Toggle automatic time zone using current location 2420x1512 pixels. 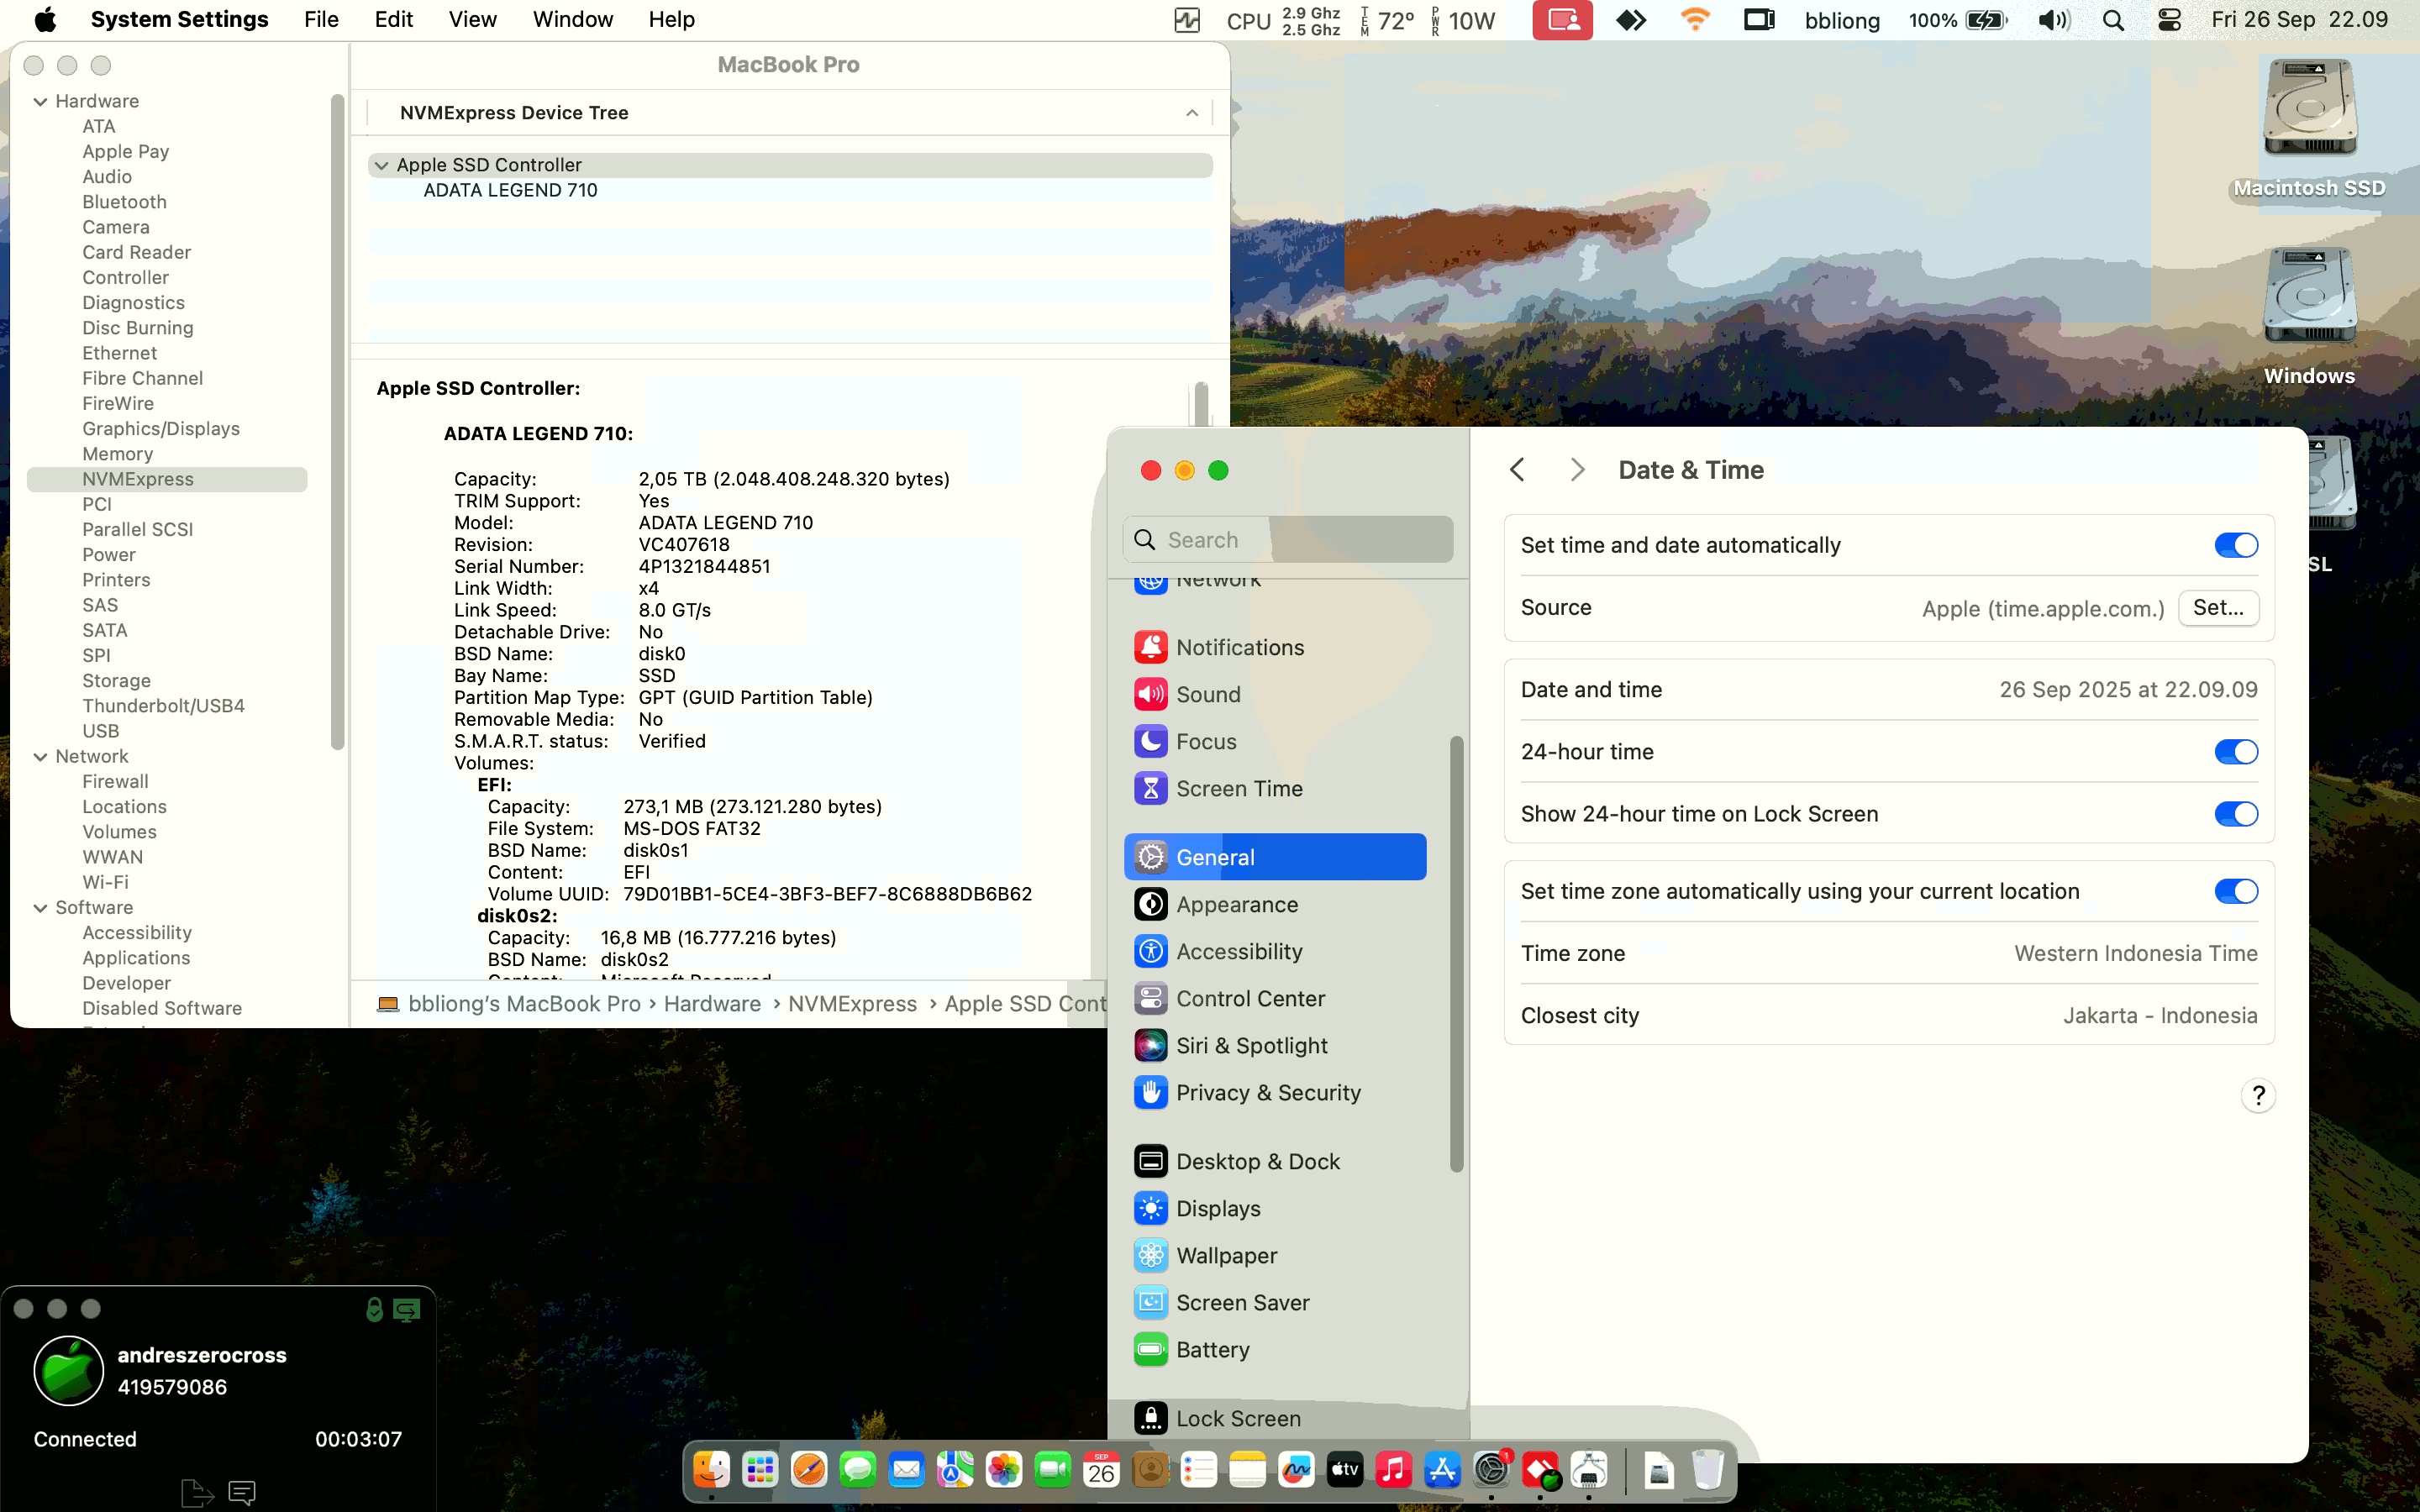[2236, 891]
